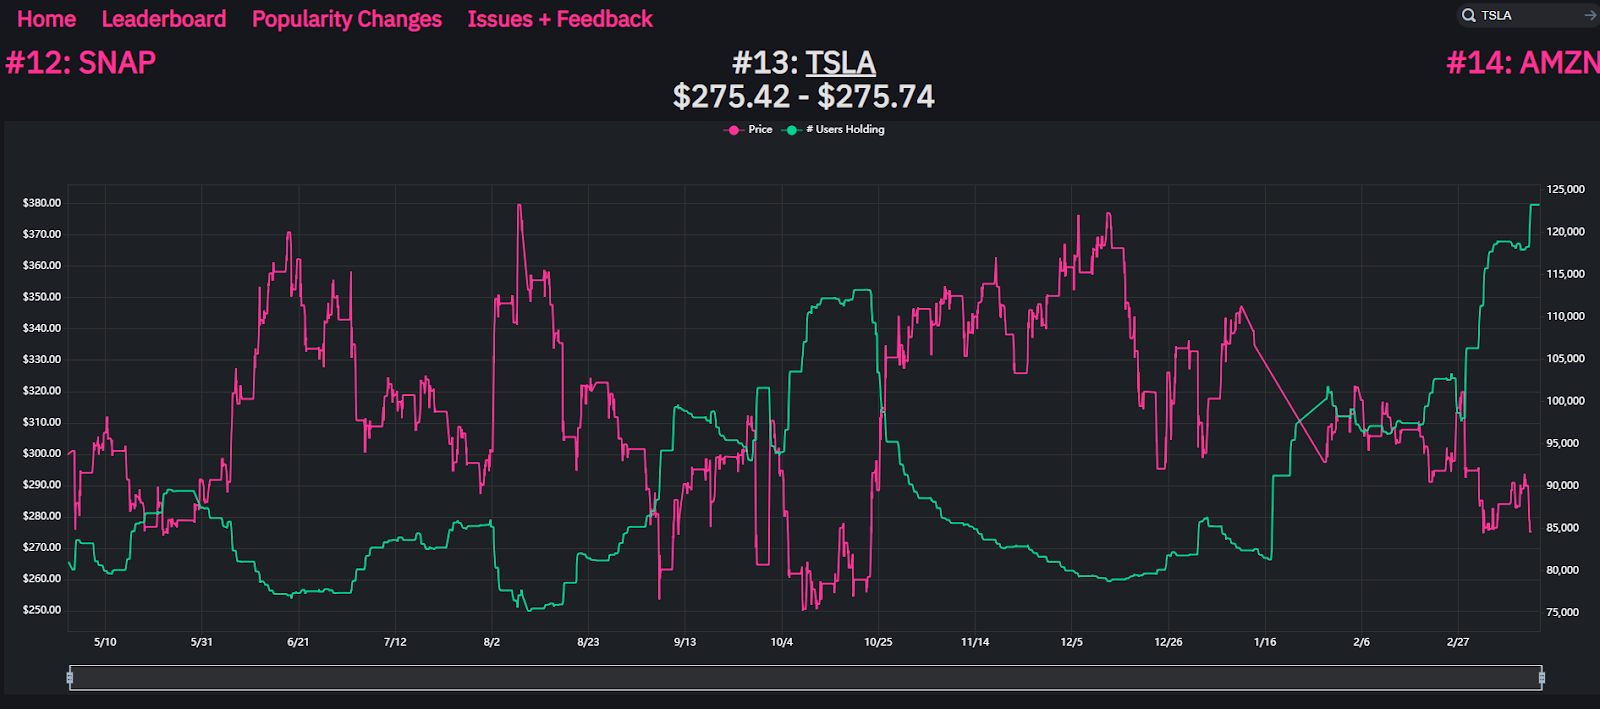
Task: Click the 1/16 date axis label
Action: [x=1265, y=642]
